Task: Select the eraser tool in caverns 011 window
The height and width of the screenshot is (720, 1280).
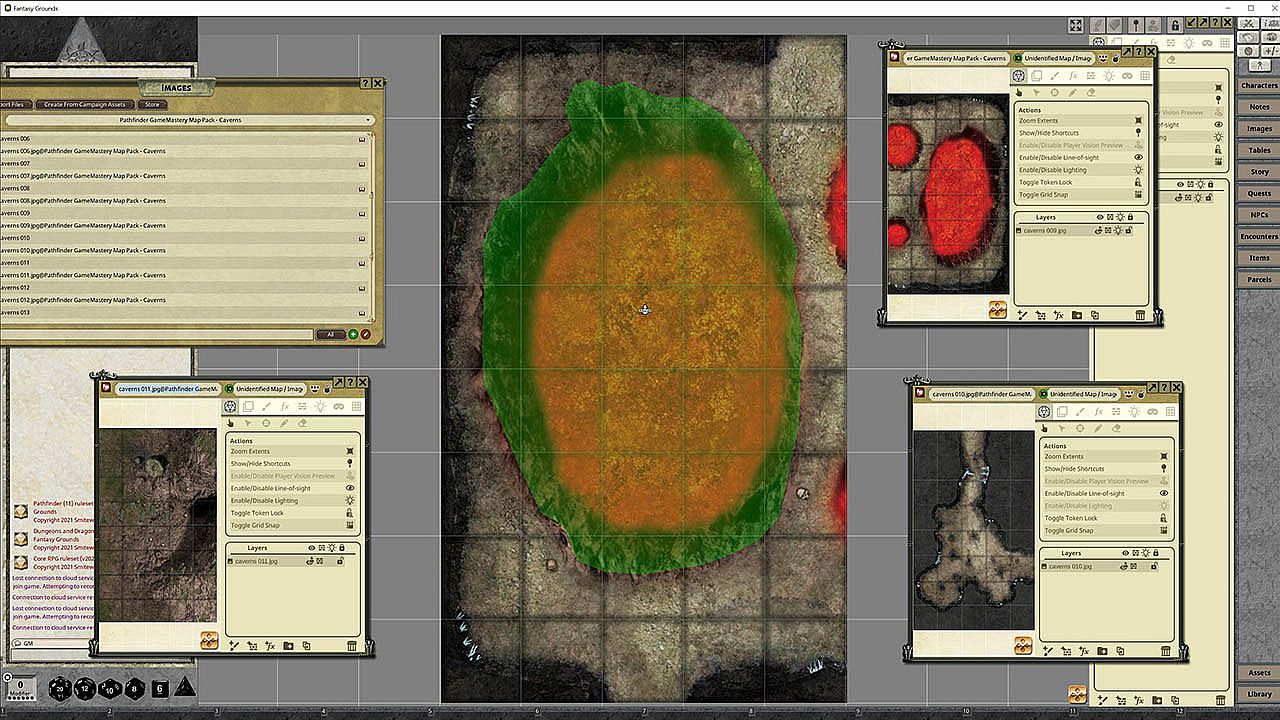Action: click(x=302, y=423)
